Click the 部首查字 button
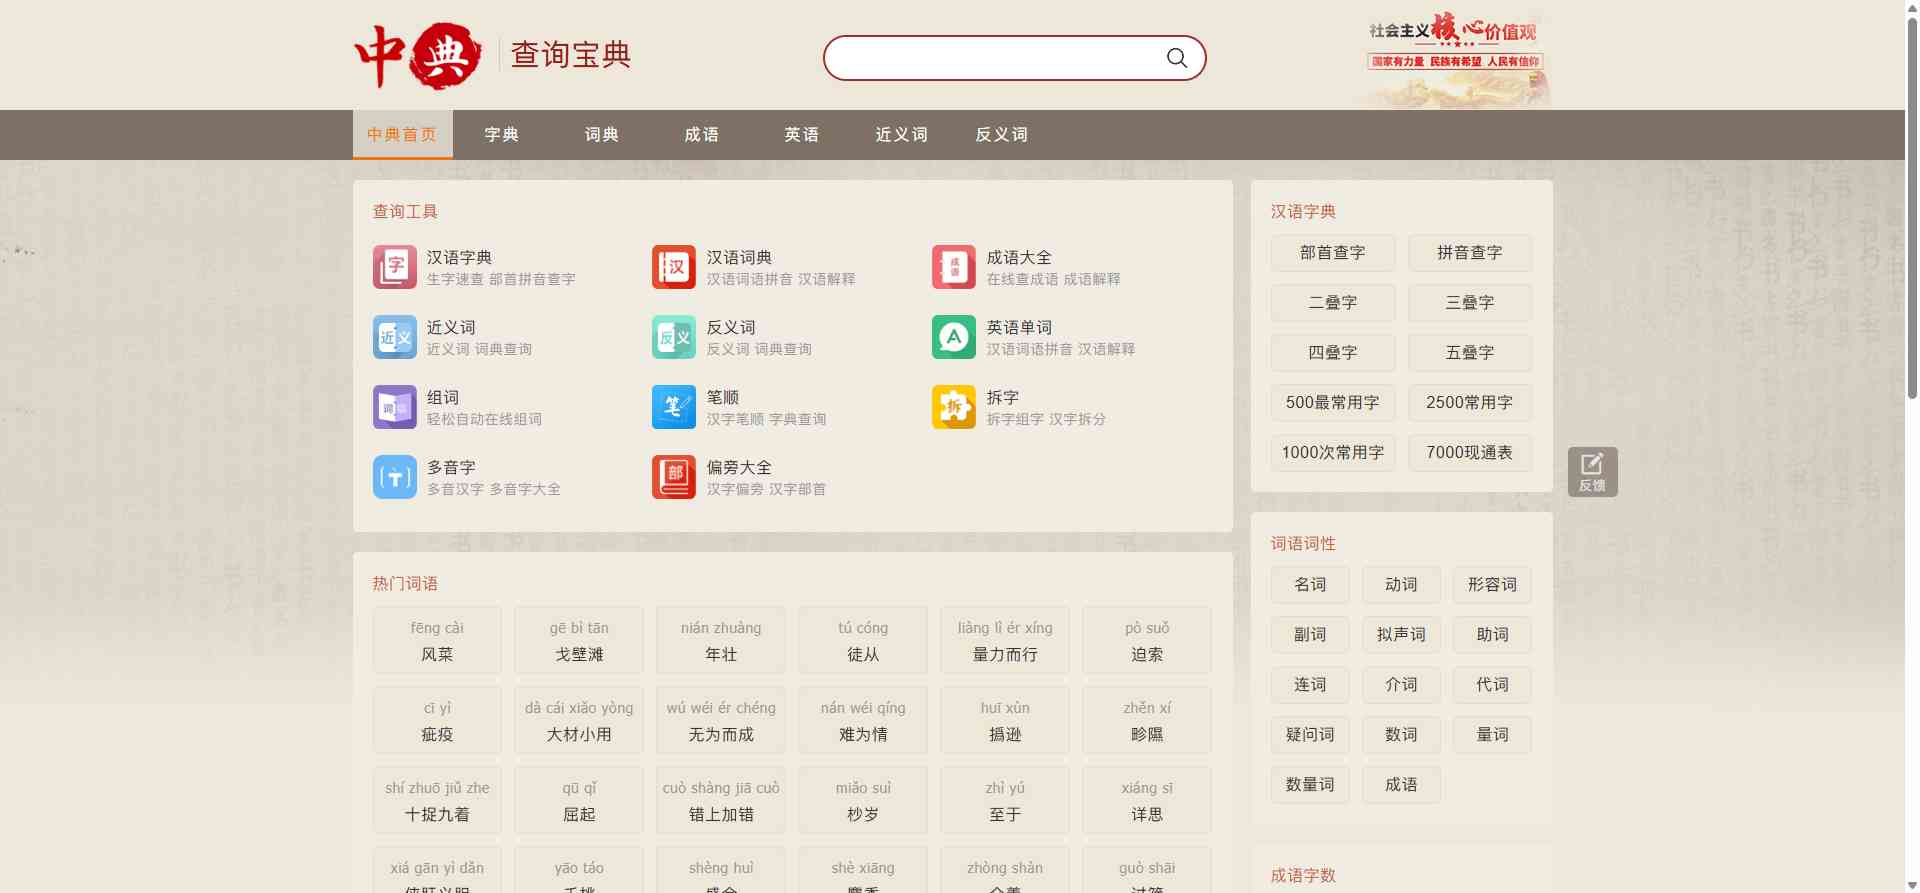Screen dimensions: 1920x893 1332,253
